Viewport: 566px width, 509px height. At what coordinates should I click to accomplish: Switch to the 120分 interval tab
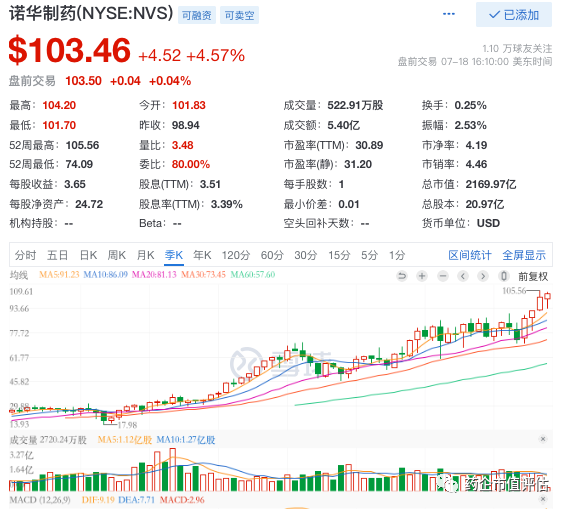[236, 255]
